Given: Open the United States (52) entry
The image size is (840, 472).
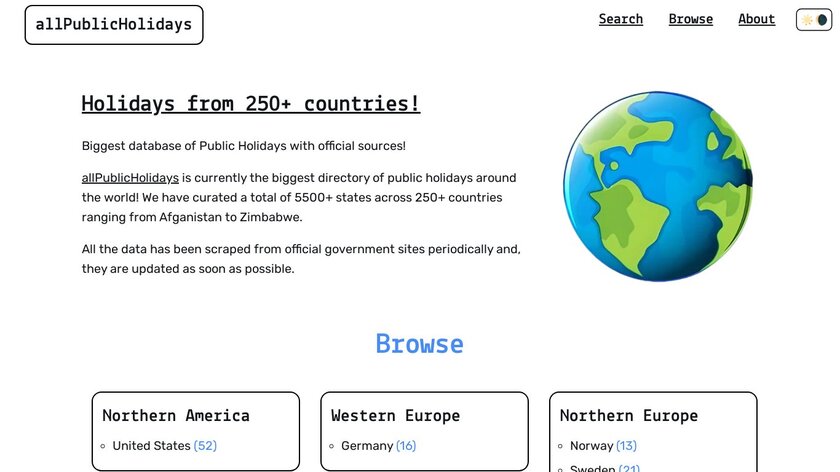Looking at the screenshot, I should click(x=164, y=446).
